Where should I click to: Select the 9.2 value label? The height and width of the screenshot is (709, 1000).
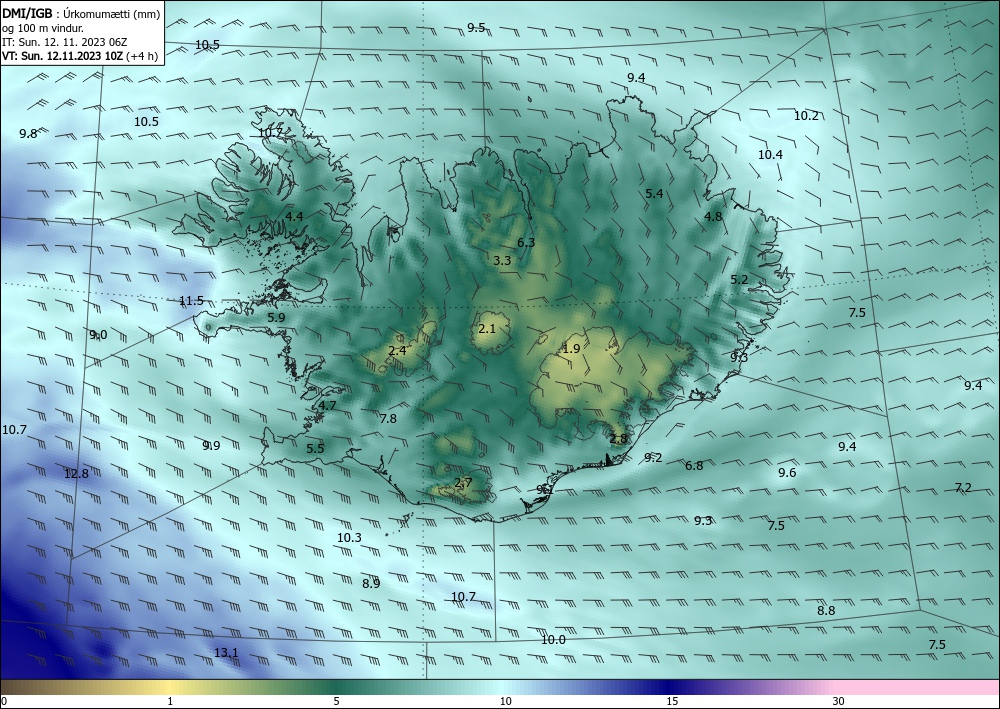tap(653, 457)
